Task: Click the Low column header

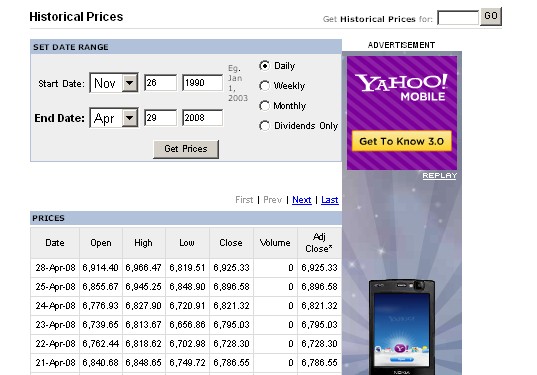Action: coord(187,243)
